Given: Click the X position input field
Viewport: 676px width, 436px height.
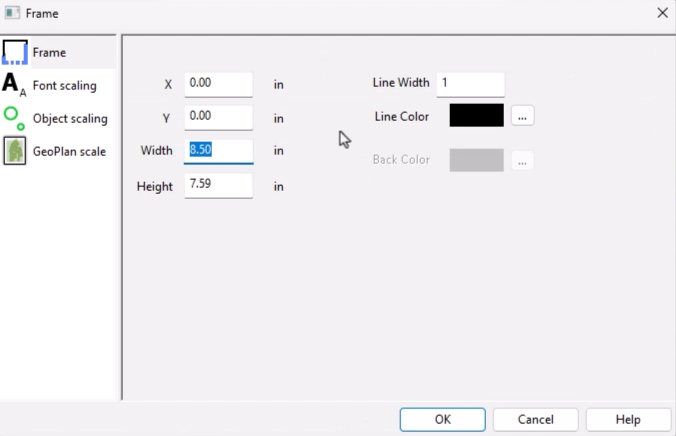Looking at the screenshot, I should click(219, 84).
